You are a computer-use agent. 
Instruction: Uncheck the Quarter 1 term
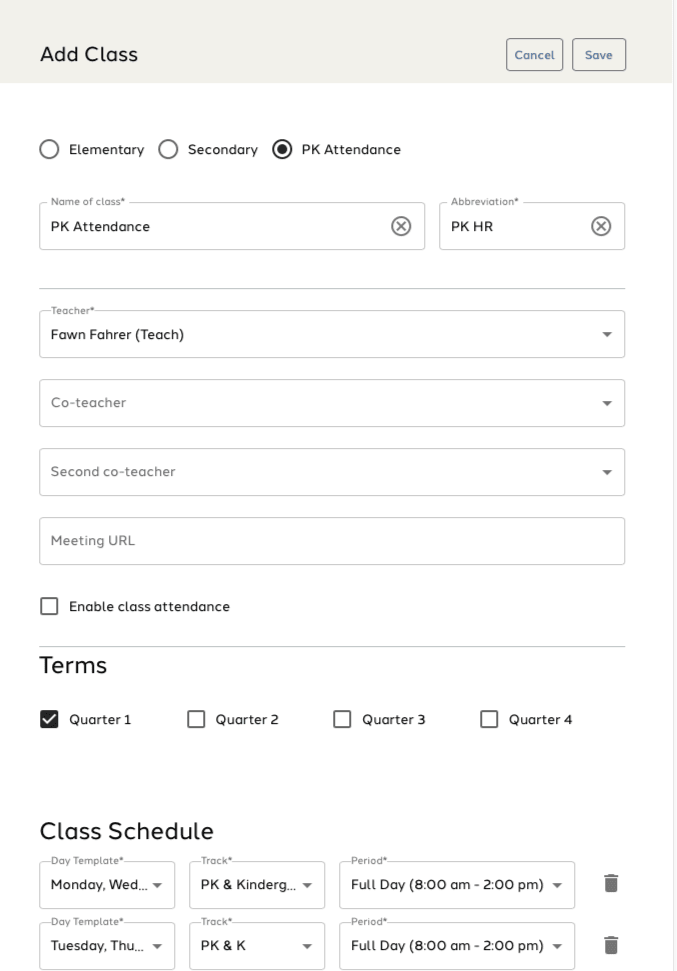coord(49,719)
